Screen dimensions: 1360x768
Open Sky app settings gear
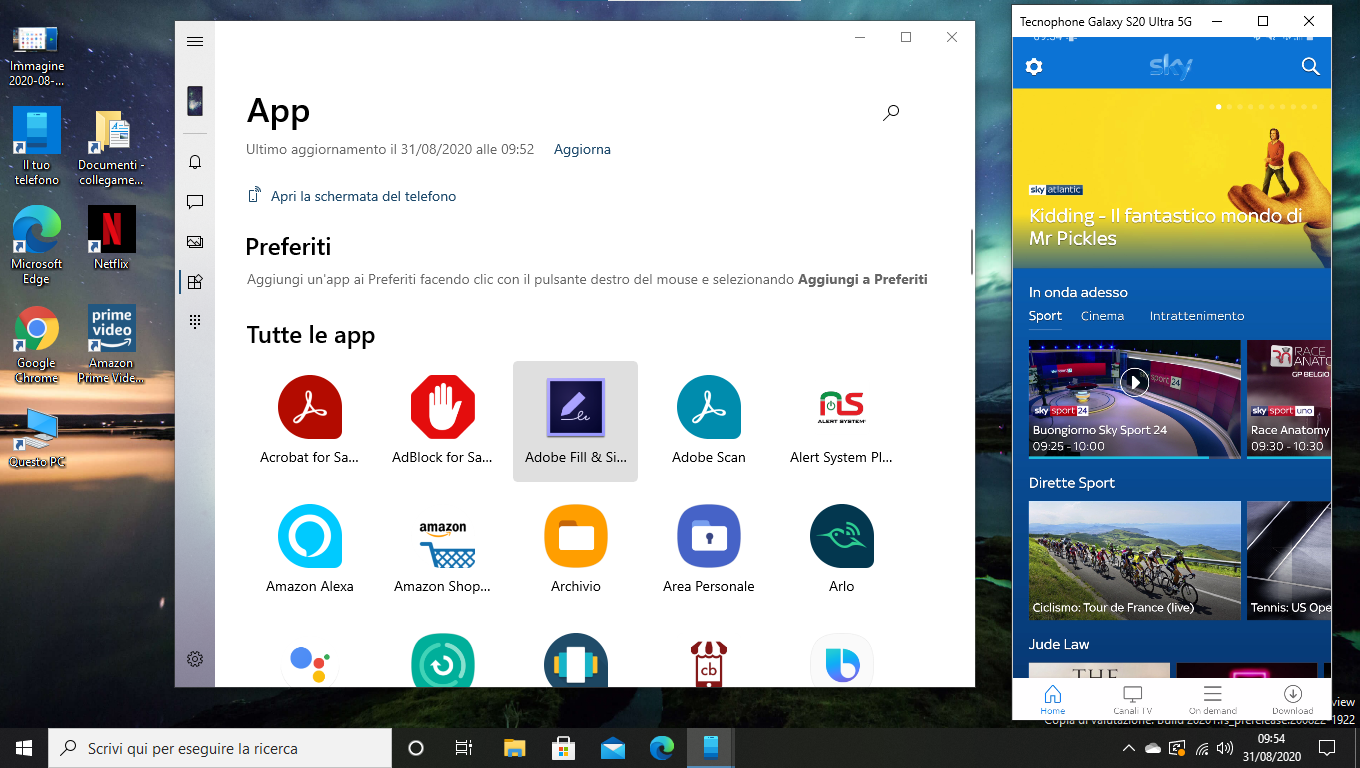(x=1034, y=67)
